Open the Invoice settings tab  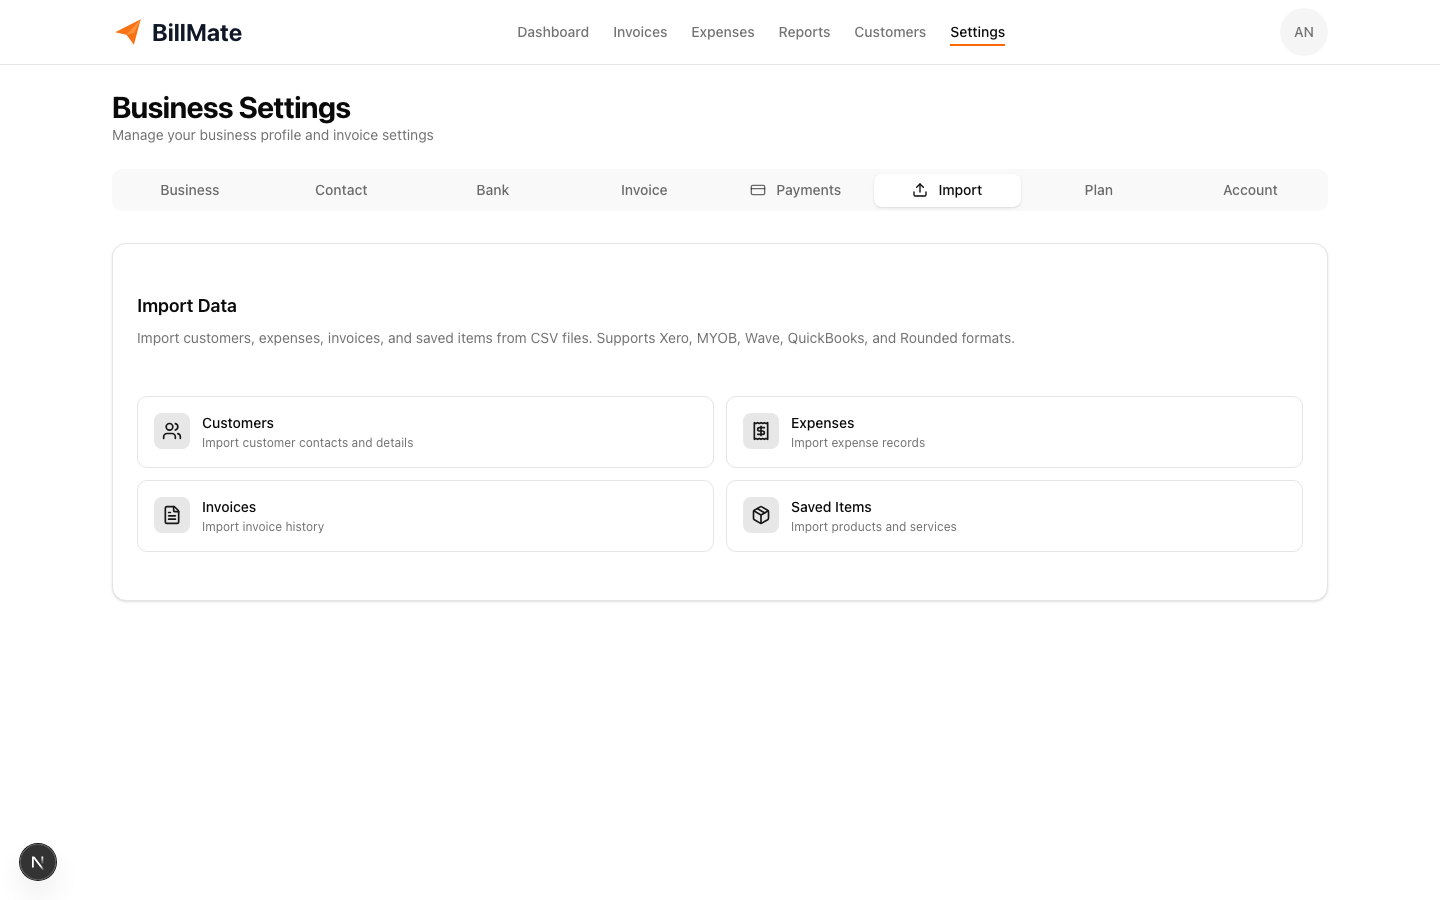pyautogui.click(x=644, y=190)
